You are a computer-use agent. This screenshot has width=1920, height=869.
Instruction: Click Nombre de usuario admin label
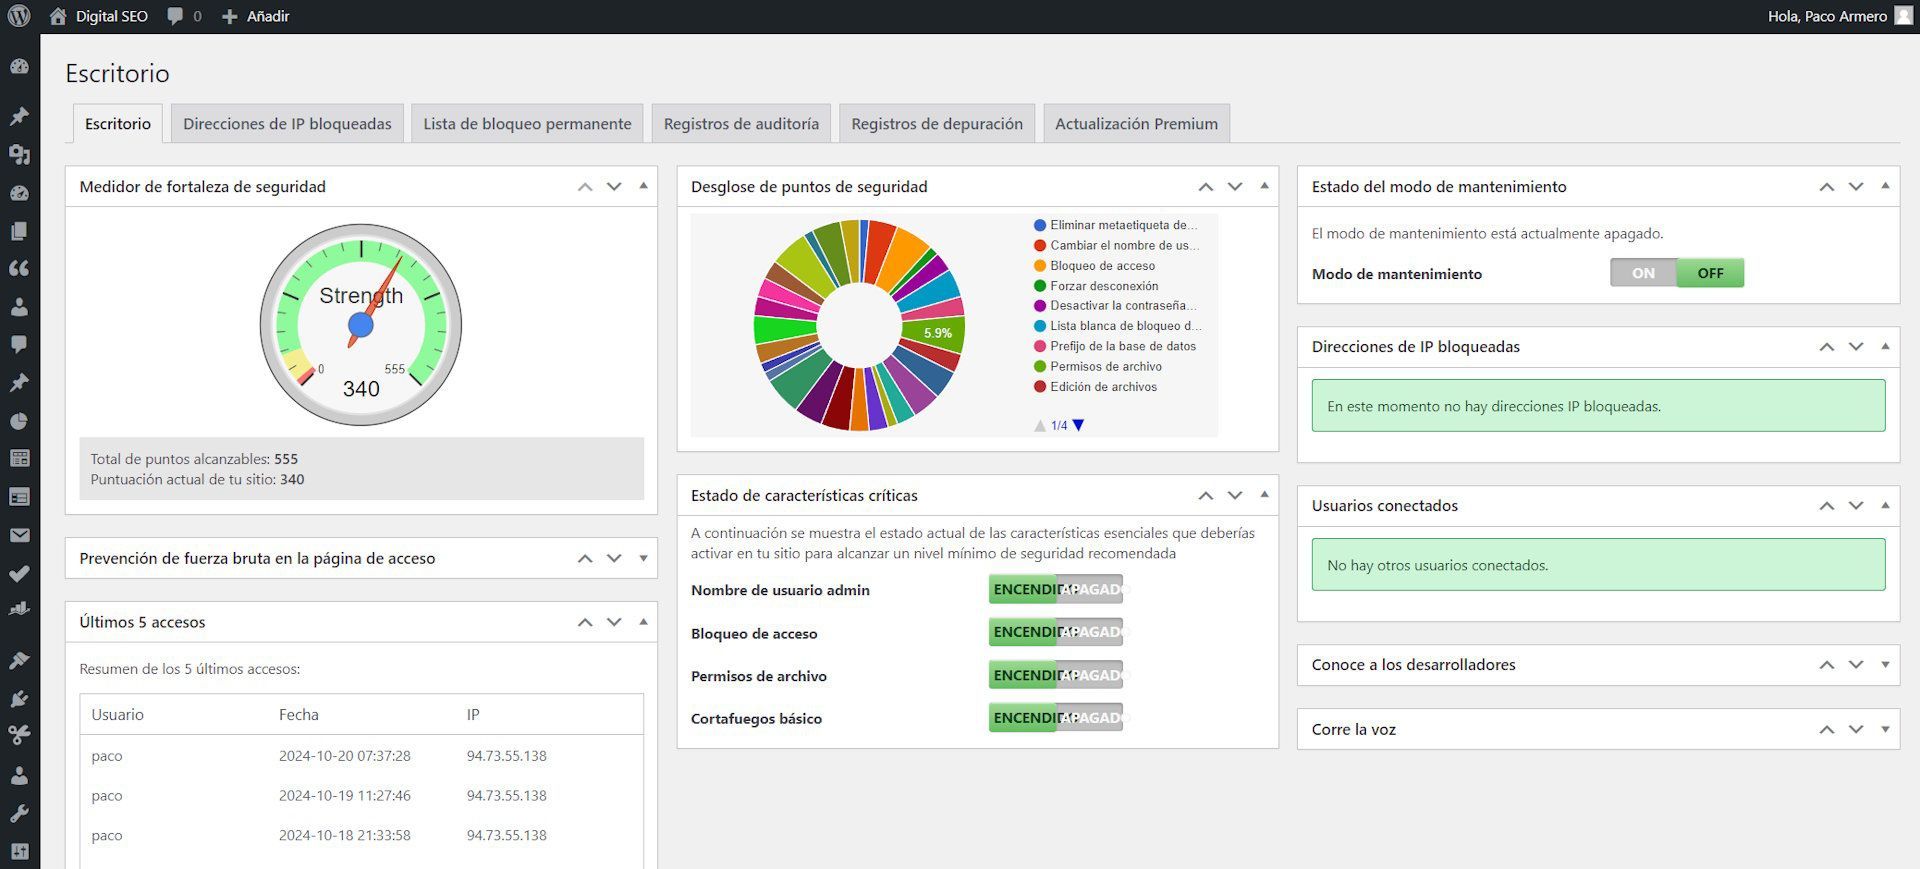click(780, 590)
